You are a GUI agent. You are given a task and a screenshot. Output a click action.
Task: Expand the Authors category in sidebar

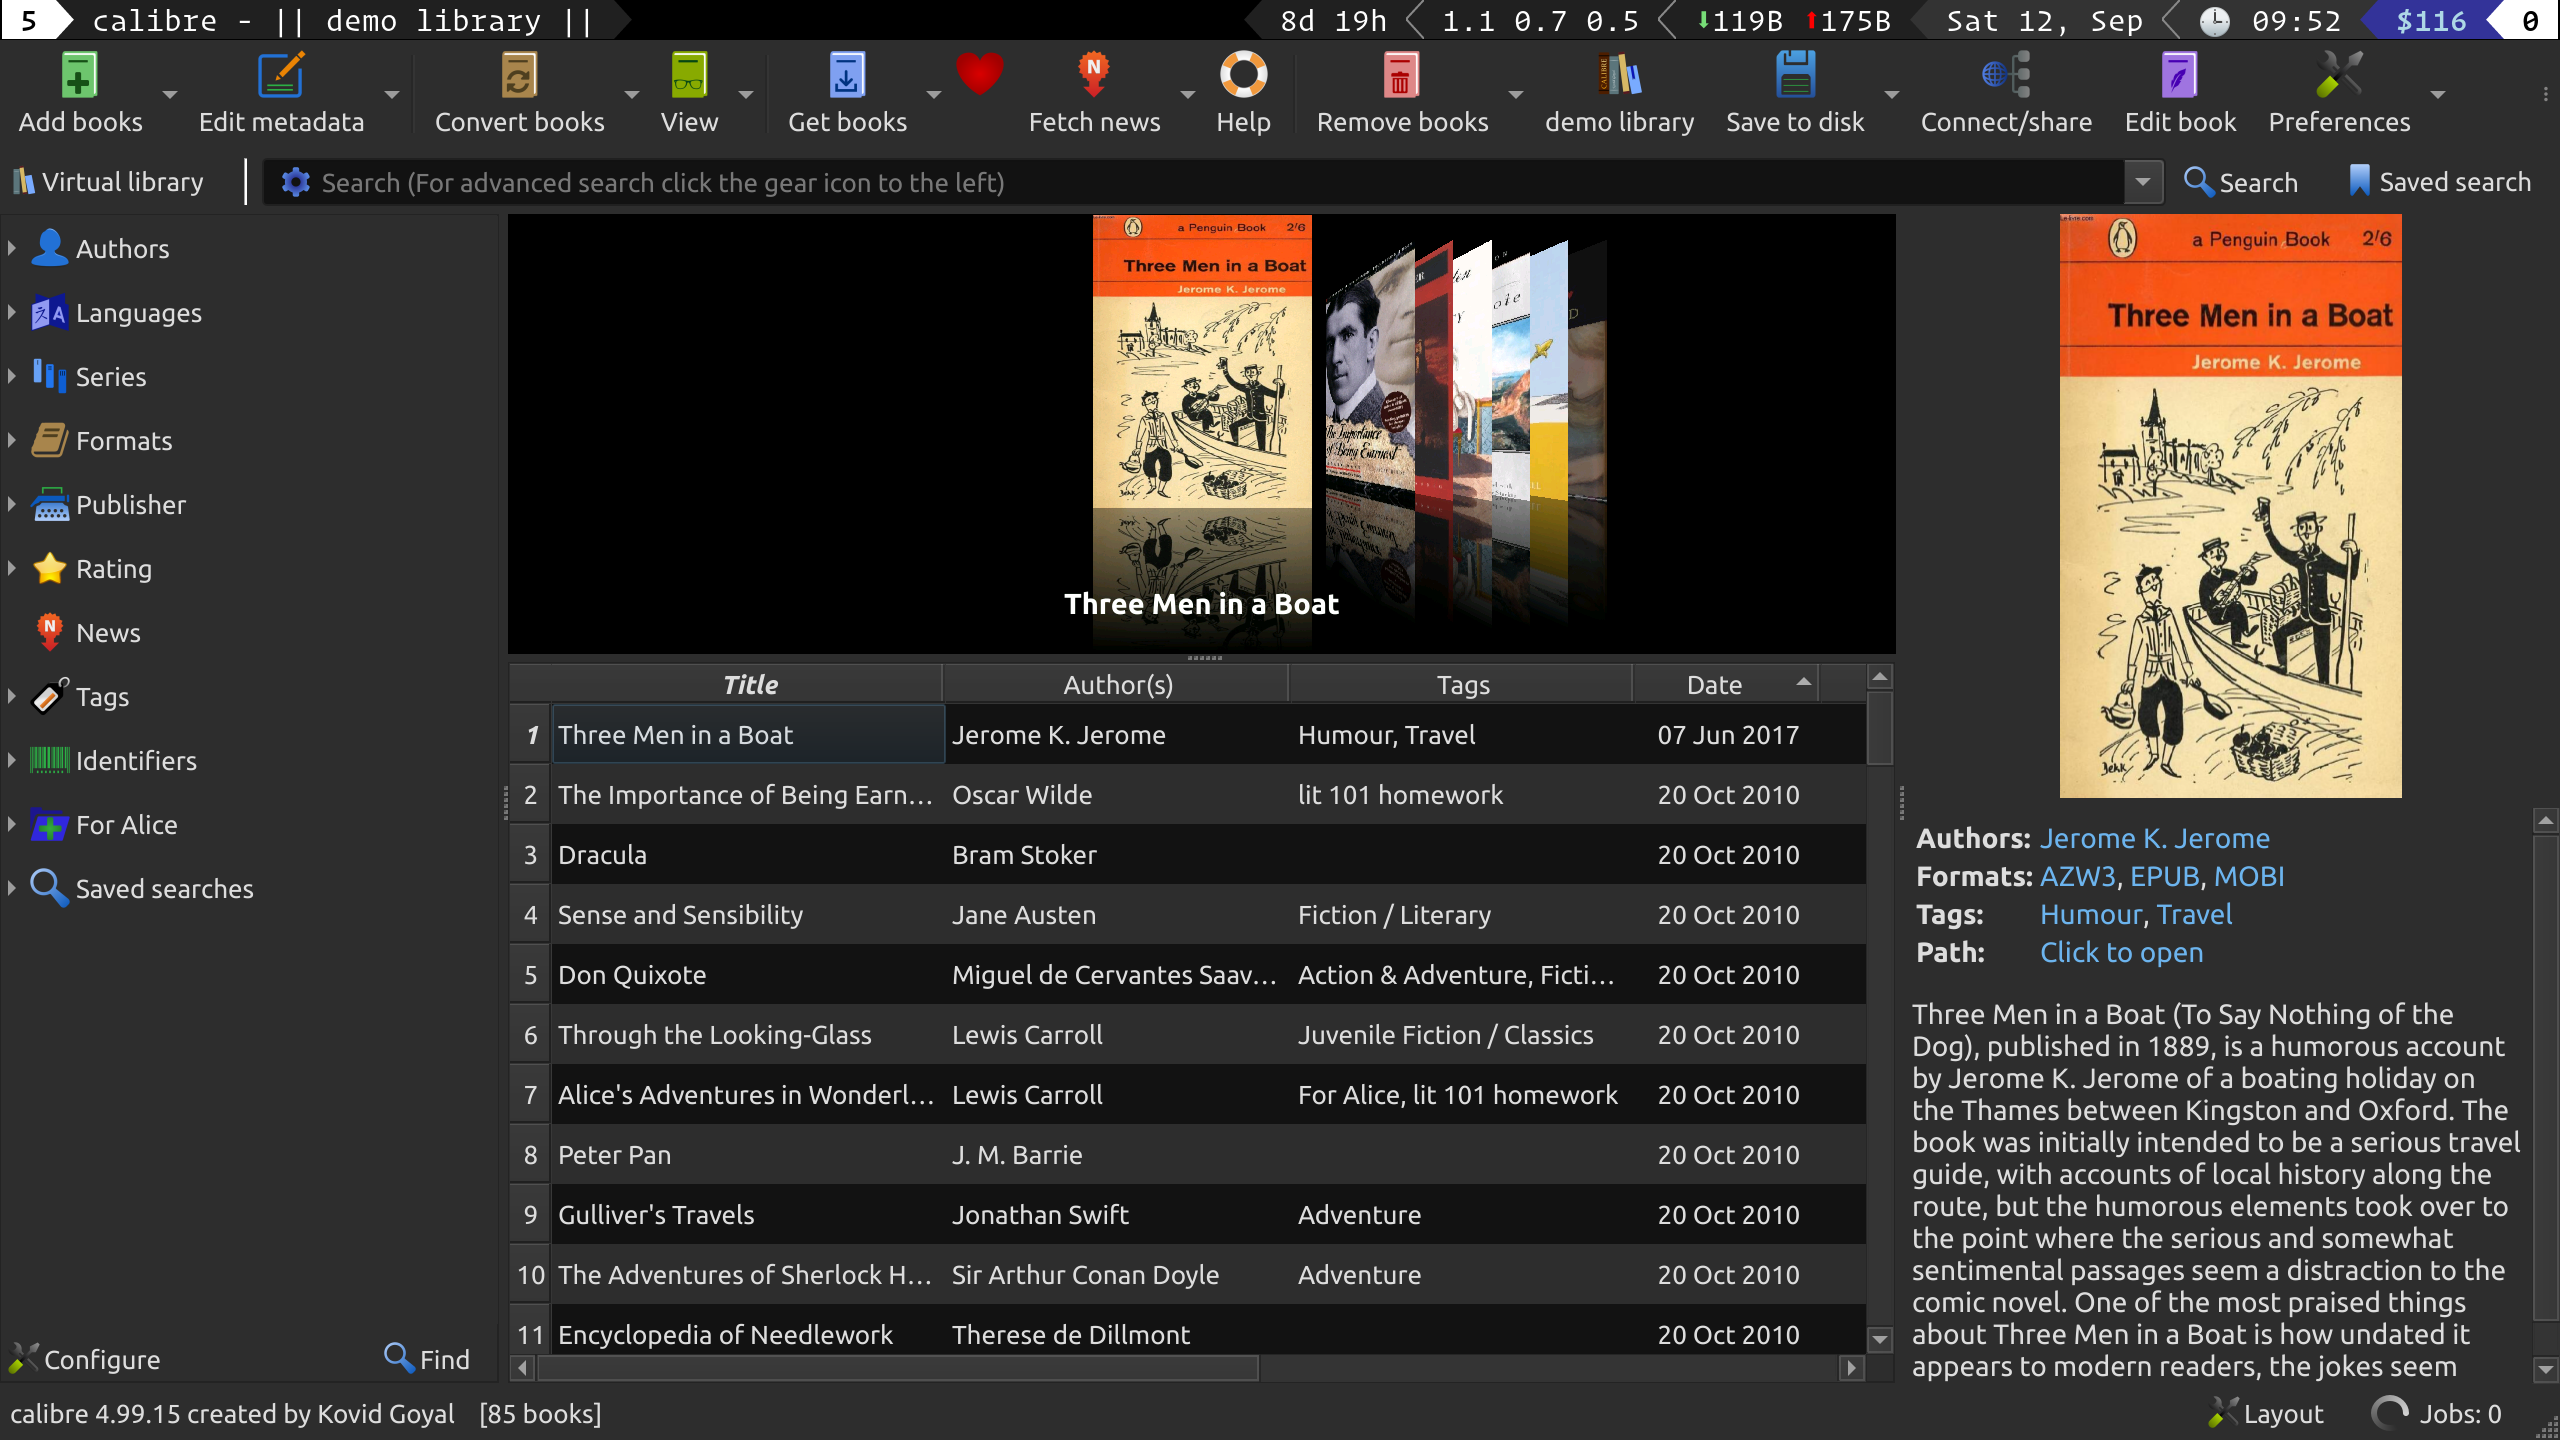click(x=12, y=248)
